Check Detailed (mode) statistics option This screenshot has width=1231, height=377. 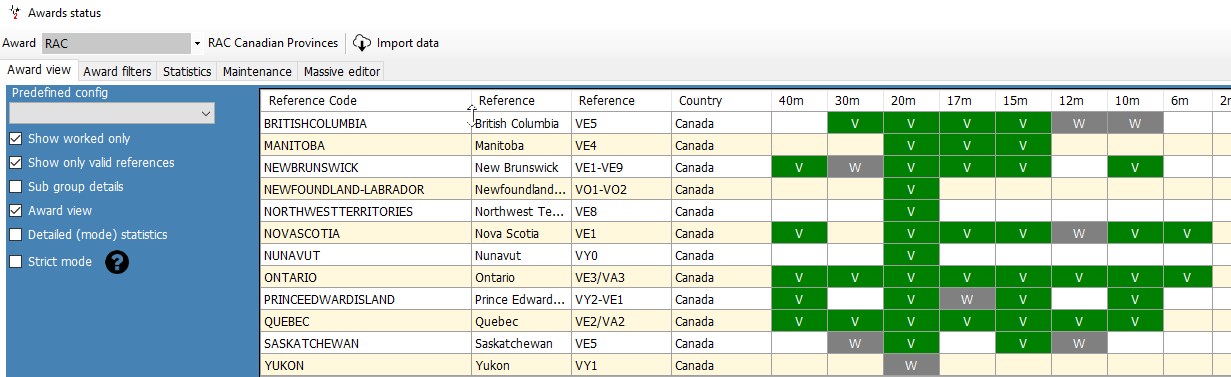pyautogui.click(x=15, y=235)
